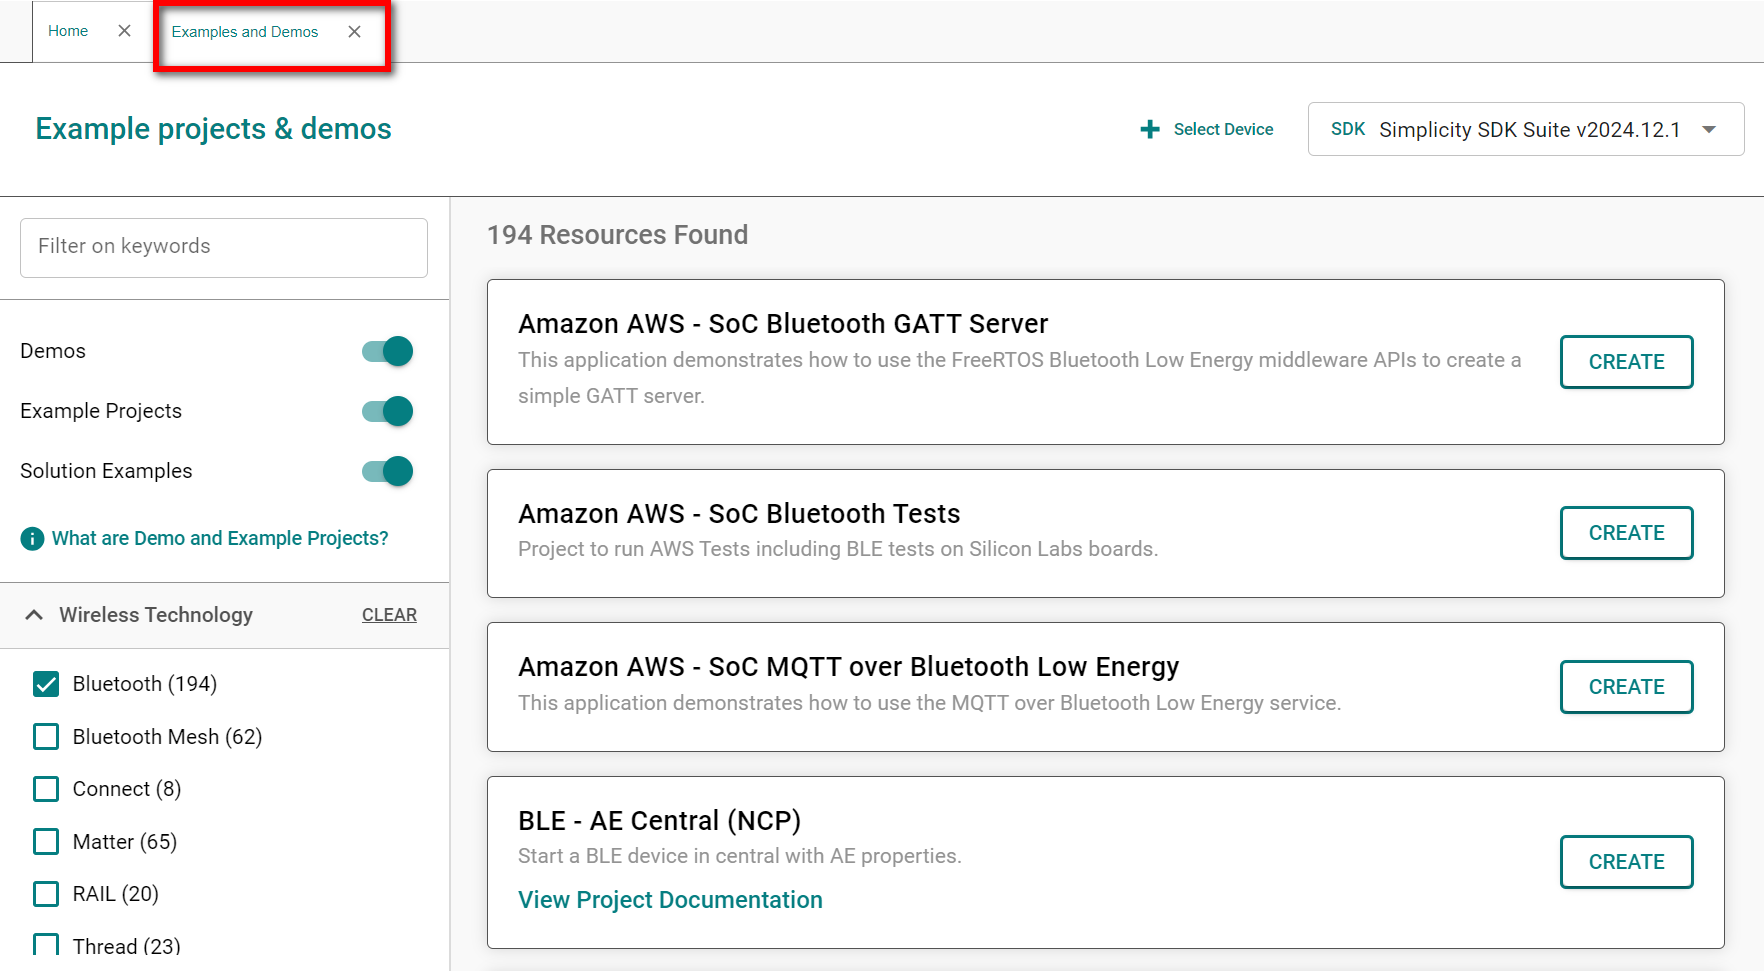Click the plus icon next to Select Device
The height and width of the screenshot is (971, 1764).
(x=1148, y=129)
